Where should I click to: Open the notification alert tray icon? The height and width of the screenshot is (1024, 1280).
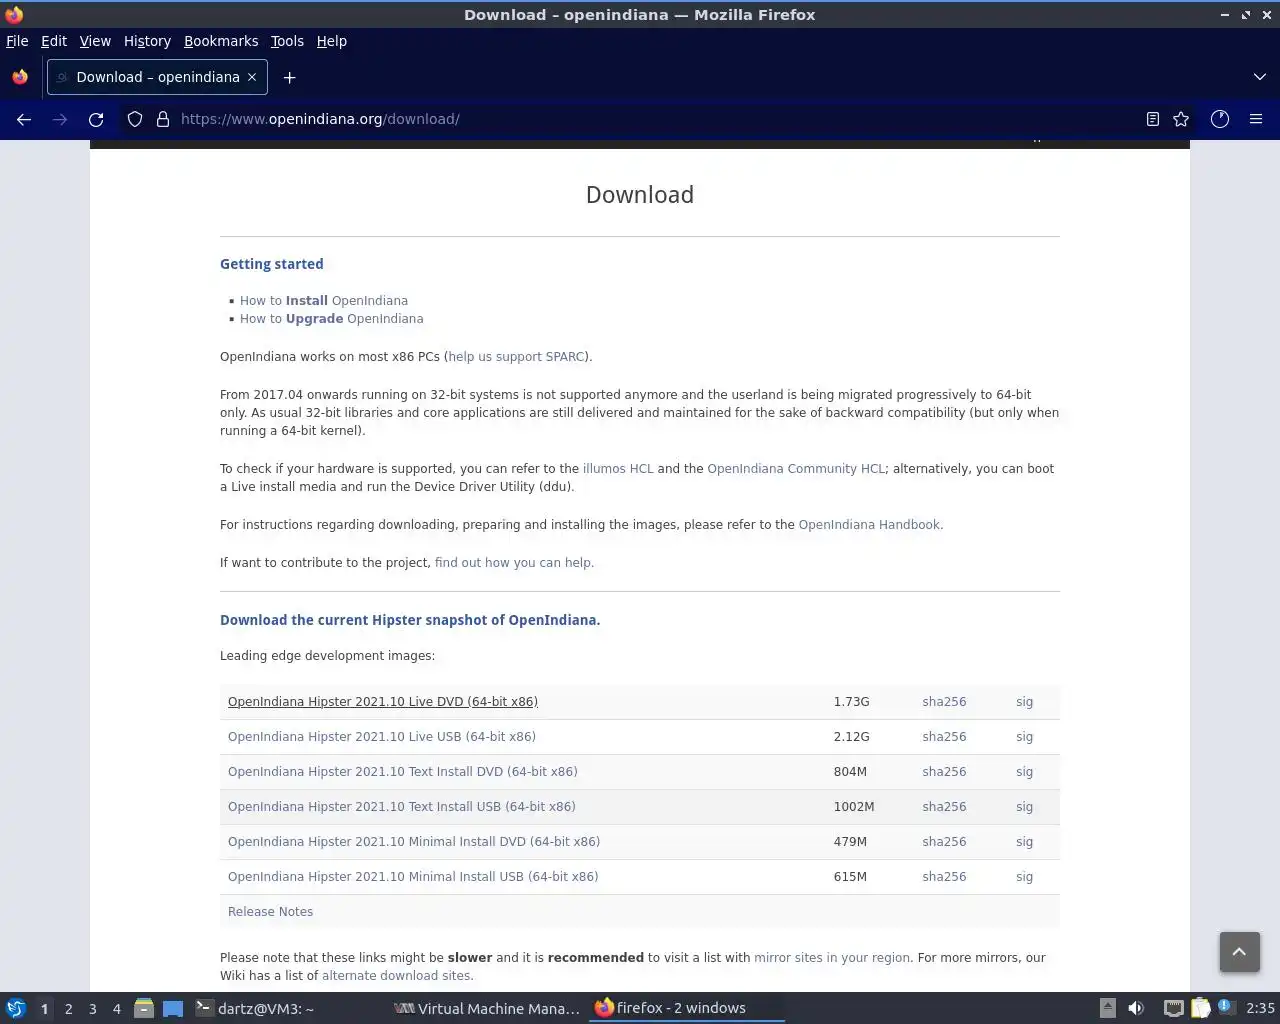tap(1226, 1007)
